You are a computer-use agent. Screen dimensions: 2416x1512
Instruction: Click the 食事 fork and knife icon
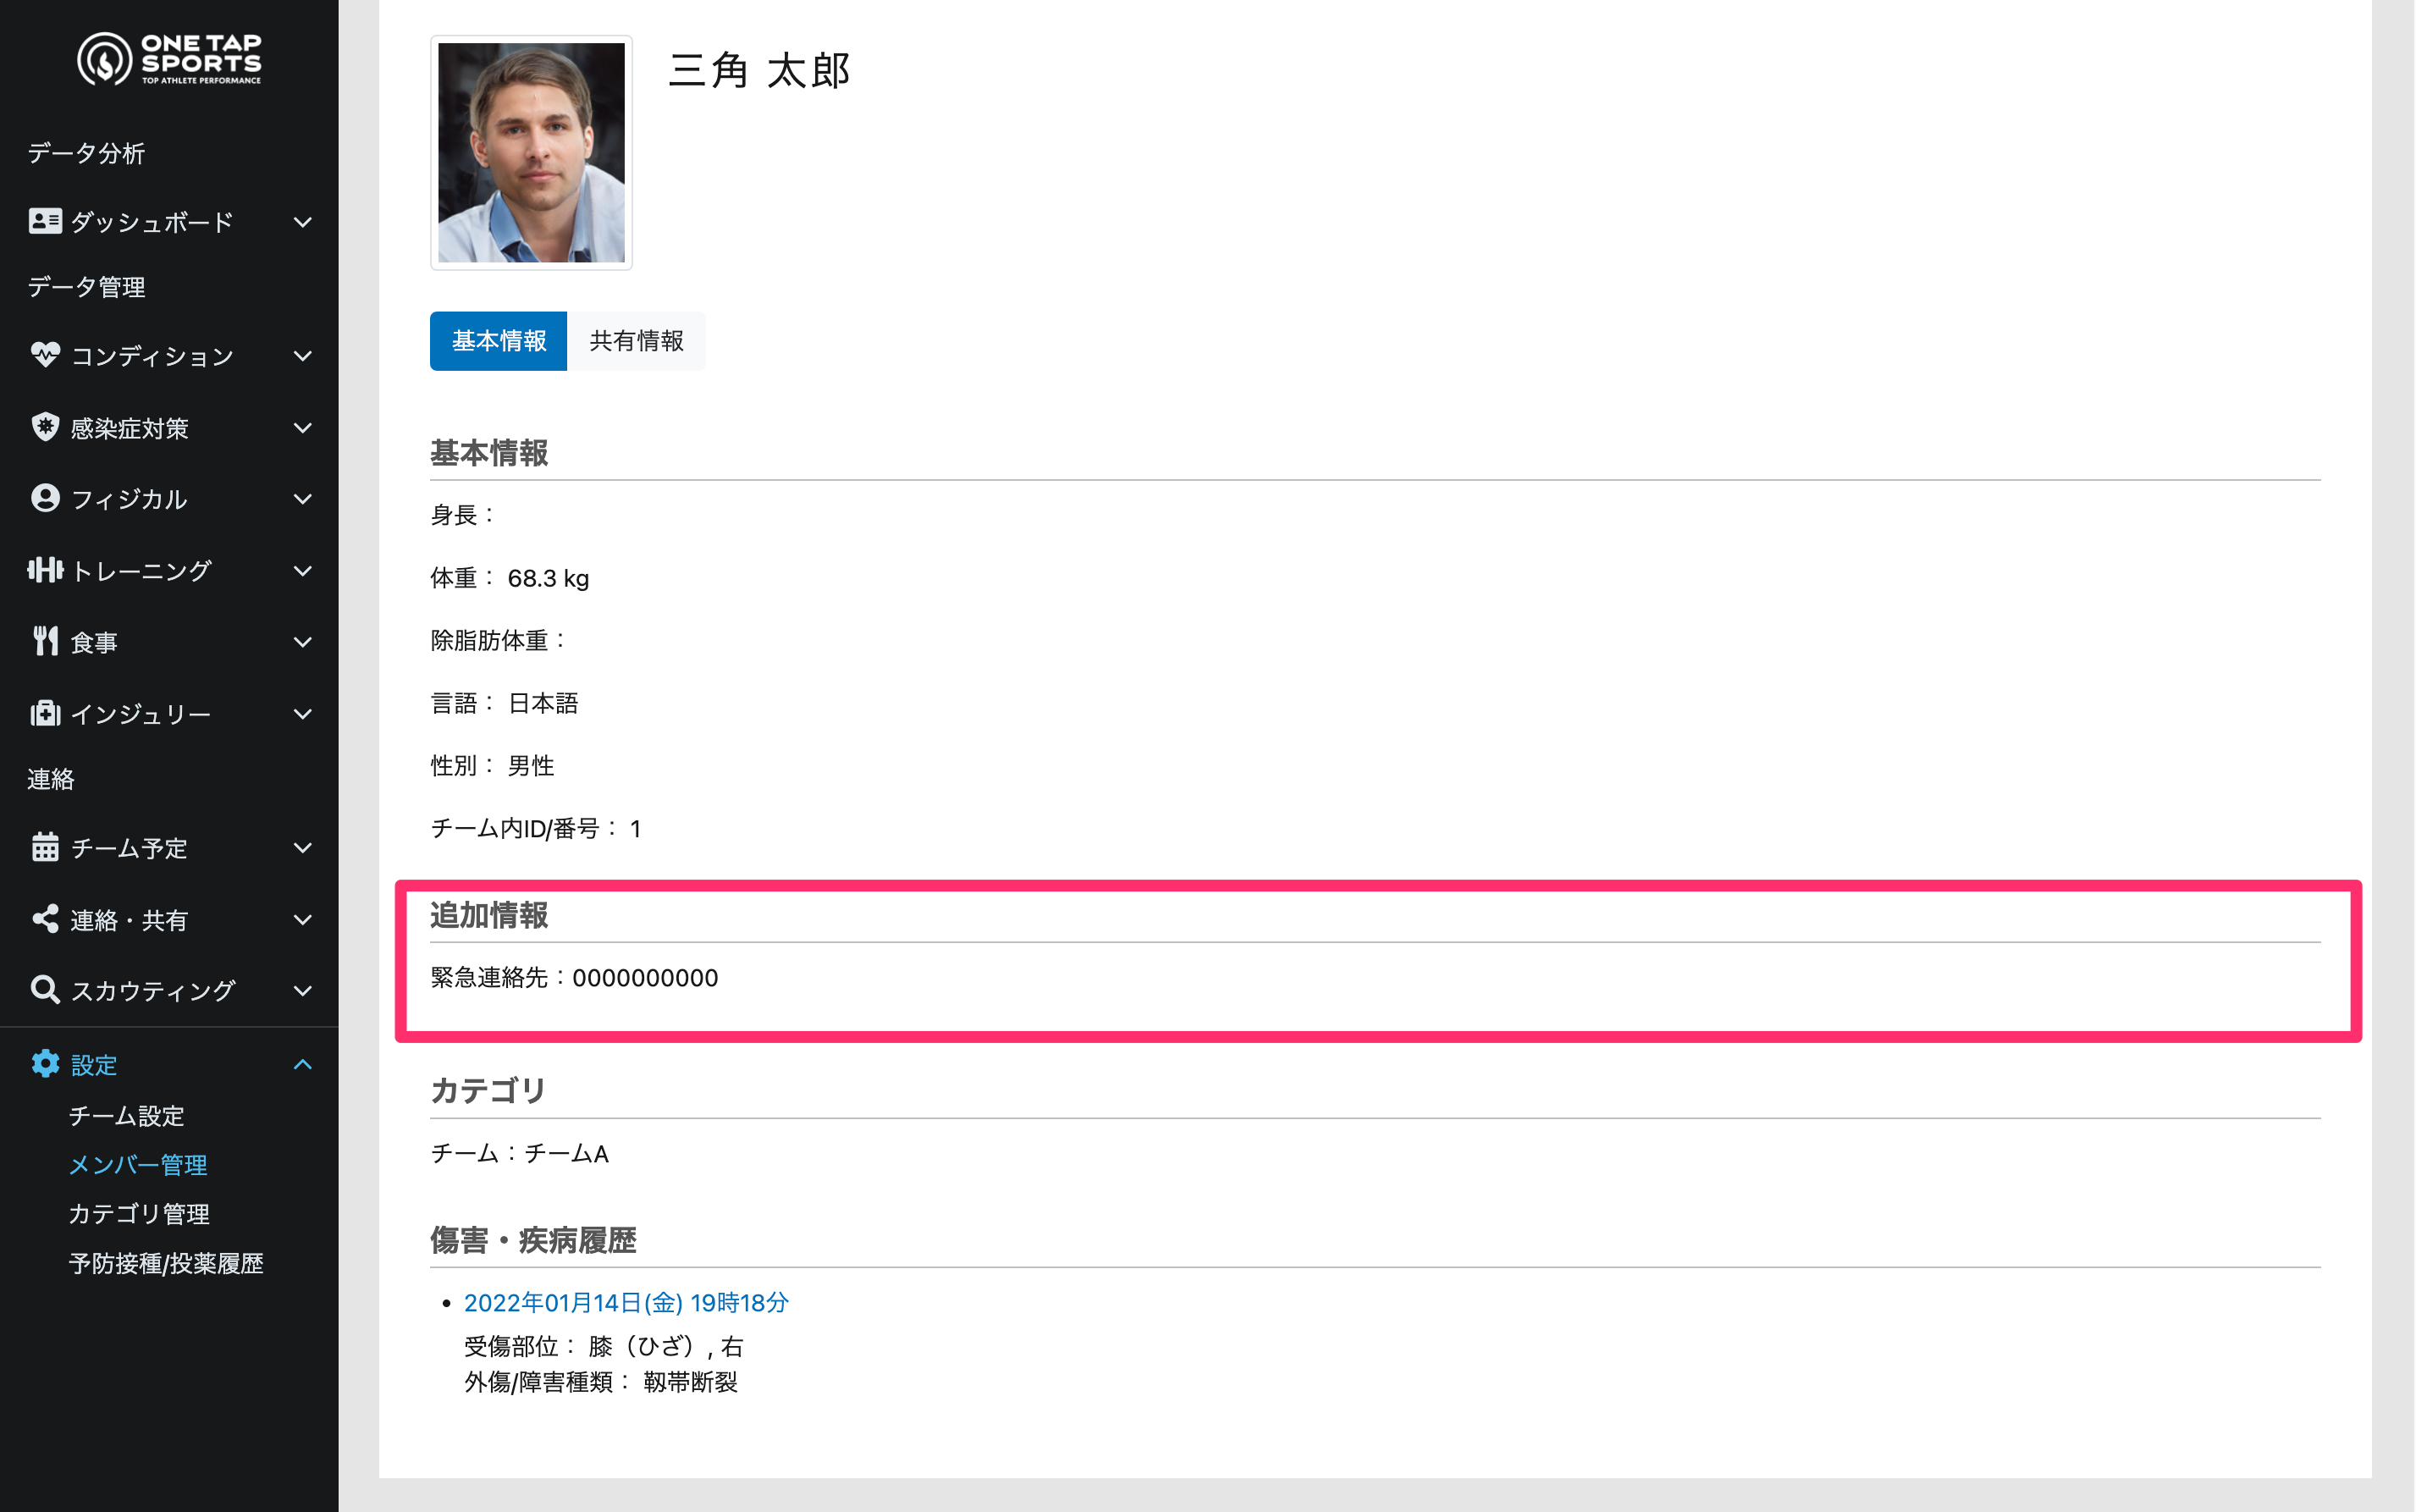(x=45, y=641)
